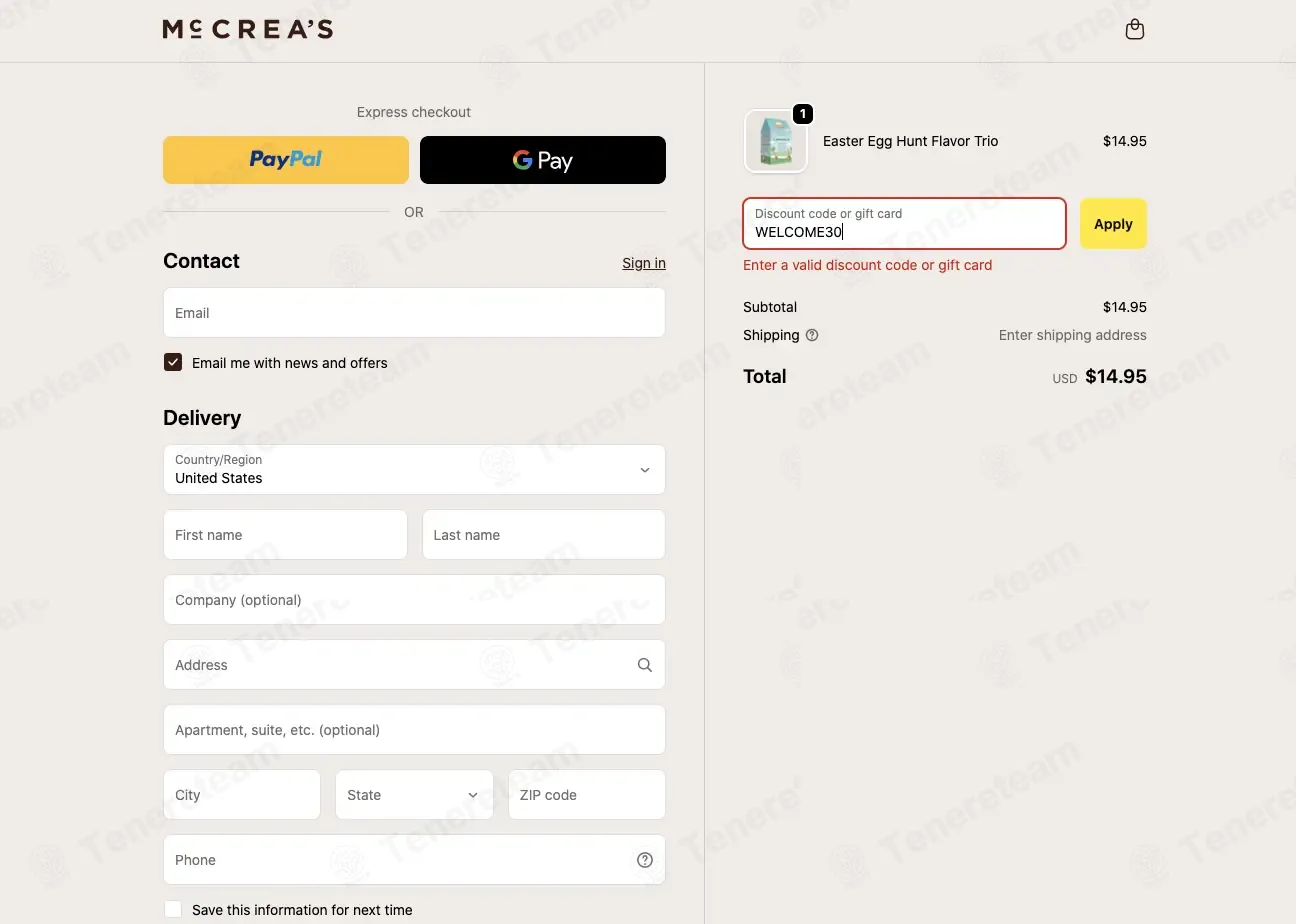The image size is (1296, 924).
Task: Pay with PayPal express checkout
Action: pos(286,160)
